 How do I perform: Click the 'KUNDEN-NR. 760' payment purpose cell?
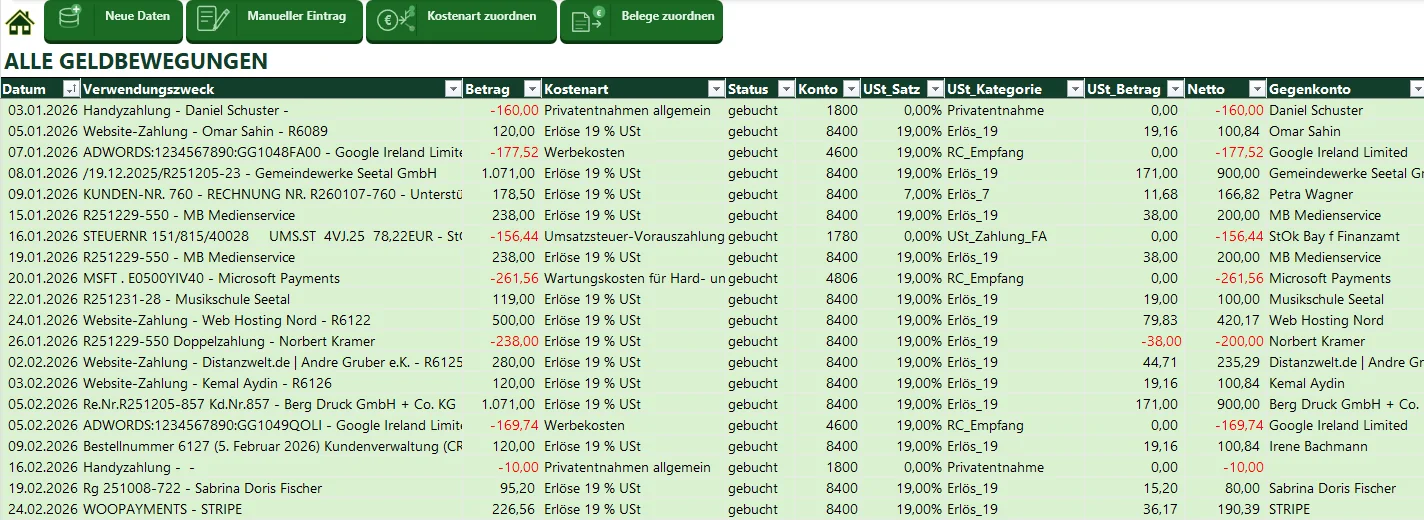272,194
